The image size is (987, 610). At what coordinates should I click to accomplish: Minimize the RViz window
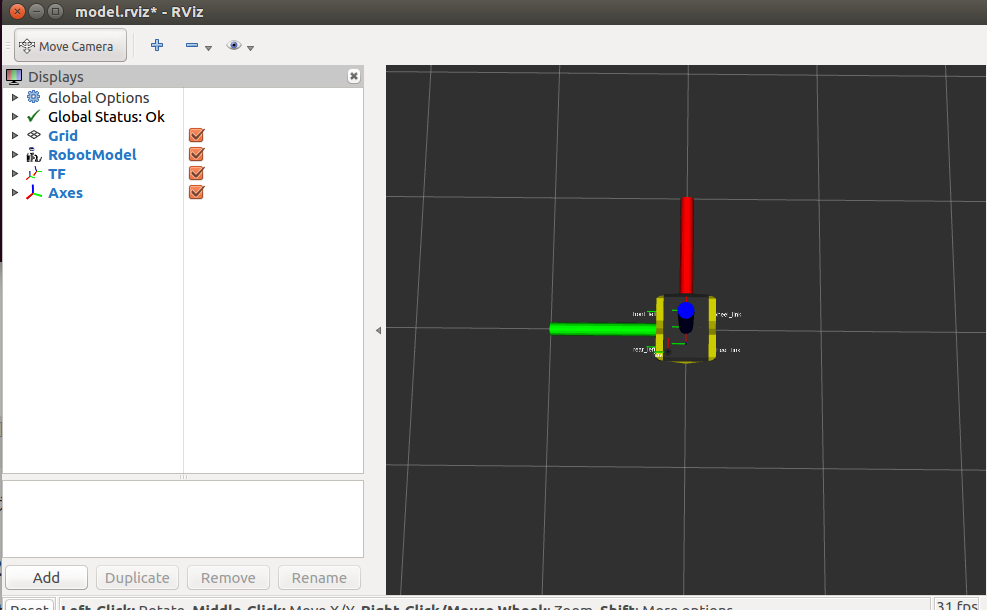tap(37, 11)
